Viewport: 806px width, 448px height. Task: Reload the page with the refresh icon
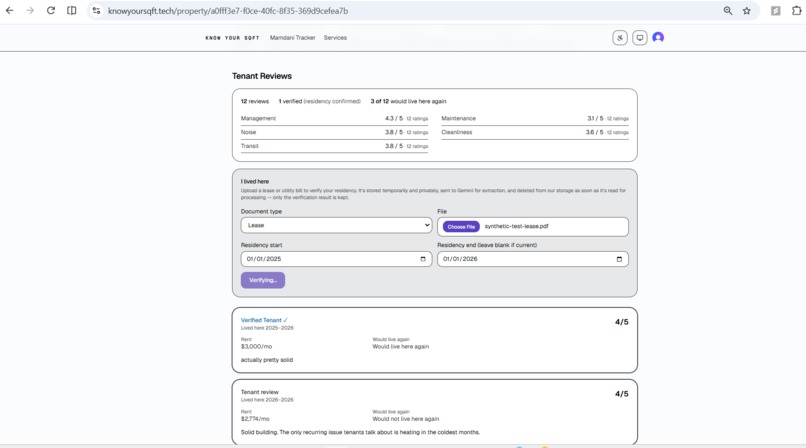click(x=50, y=11)
